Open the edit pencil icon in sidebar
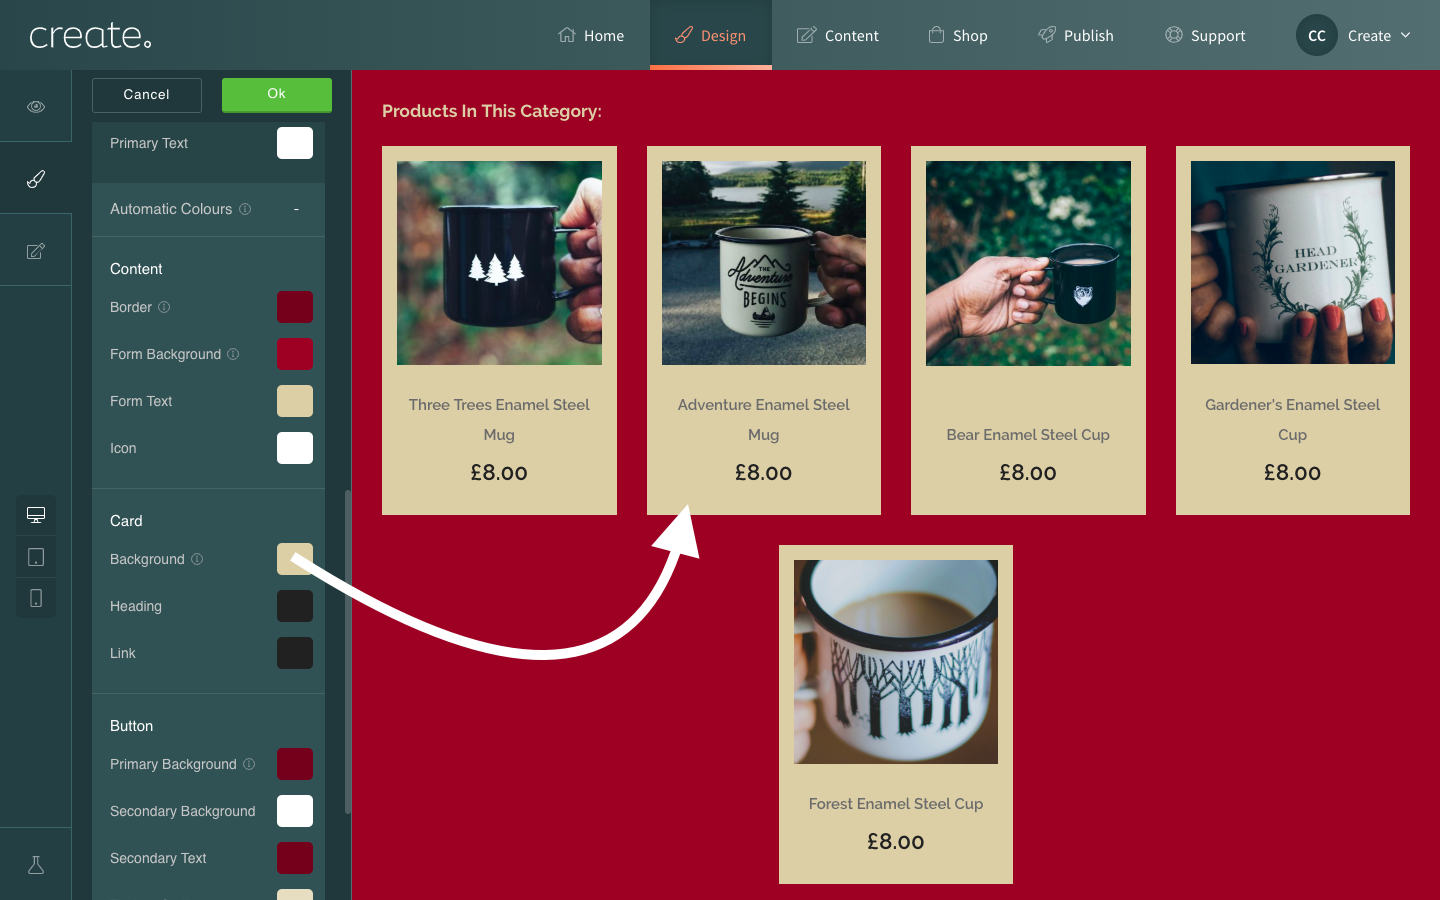The width and height of the screenshot is (1440, 900). pos(36,251)
